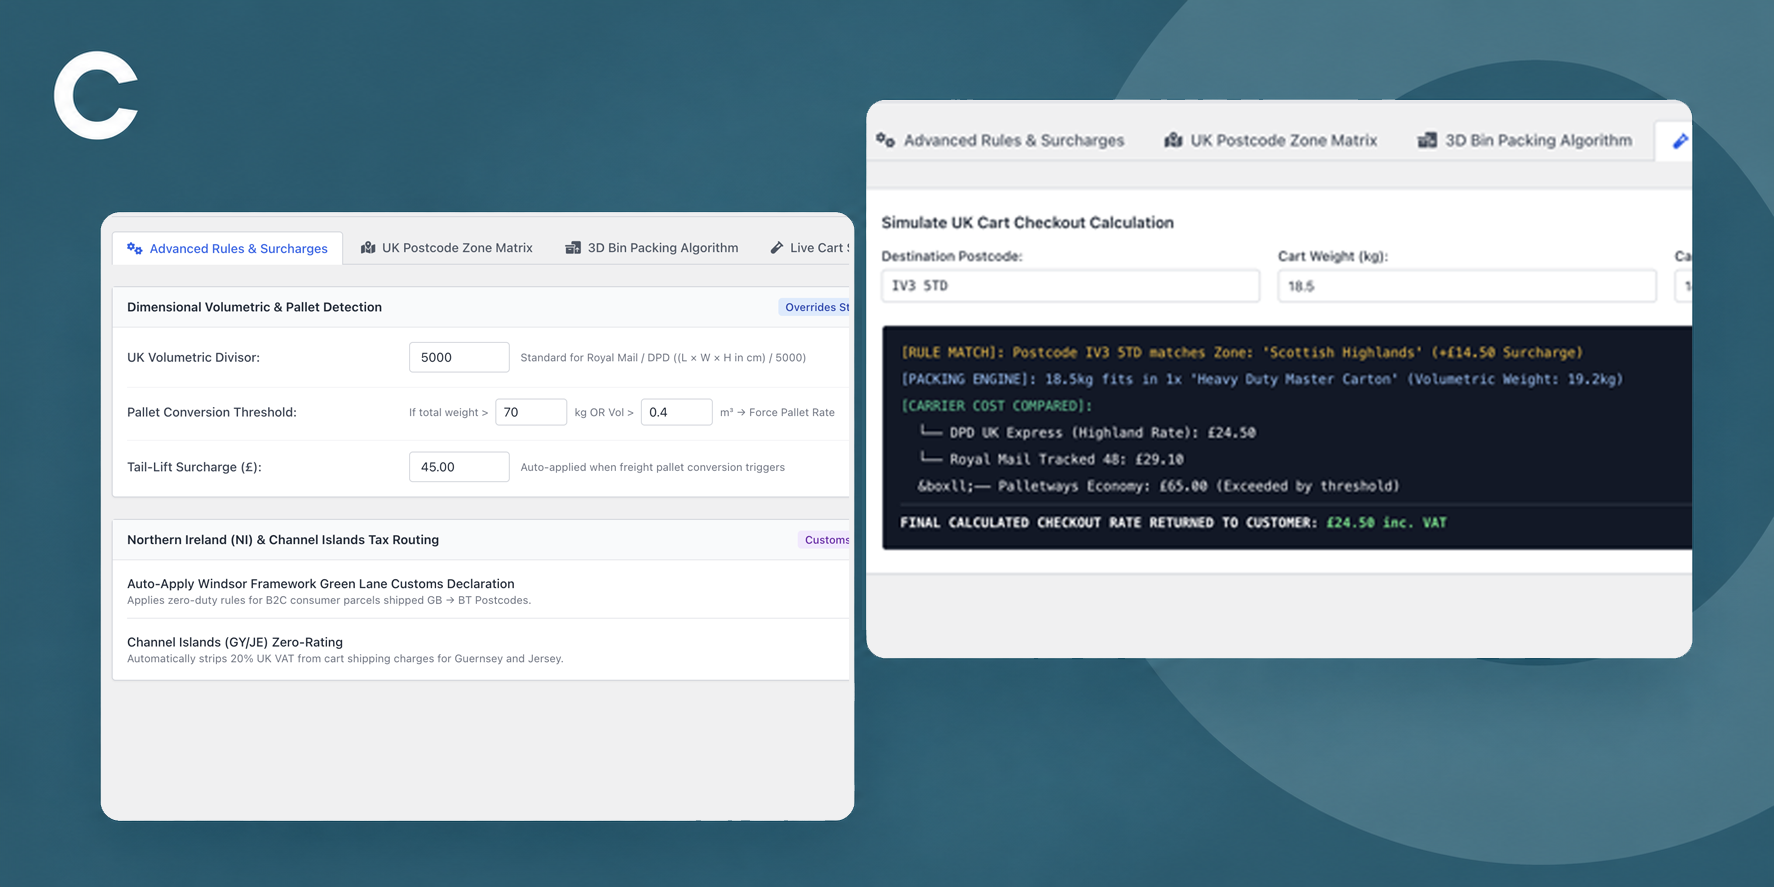
Task: Click the "Pallet Conversion Threshold:" label
Action: (x=212, y=412)
